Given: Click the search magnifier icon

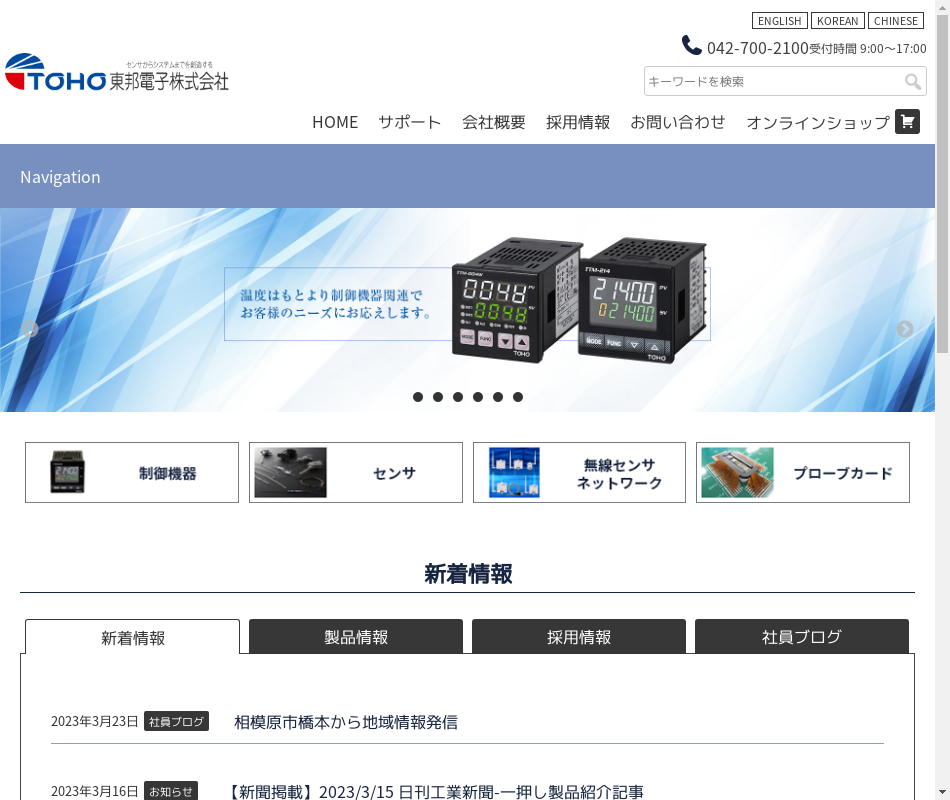Looking at the screenshot, I should 912,82.
